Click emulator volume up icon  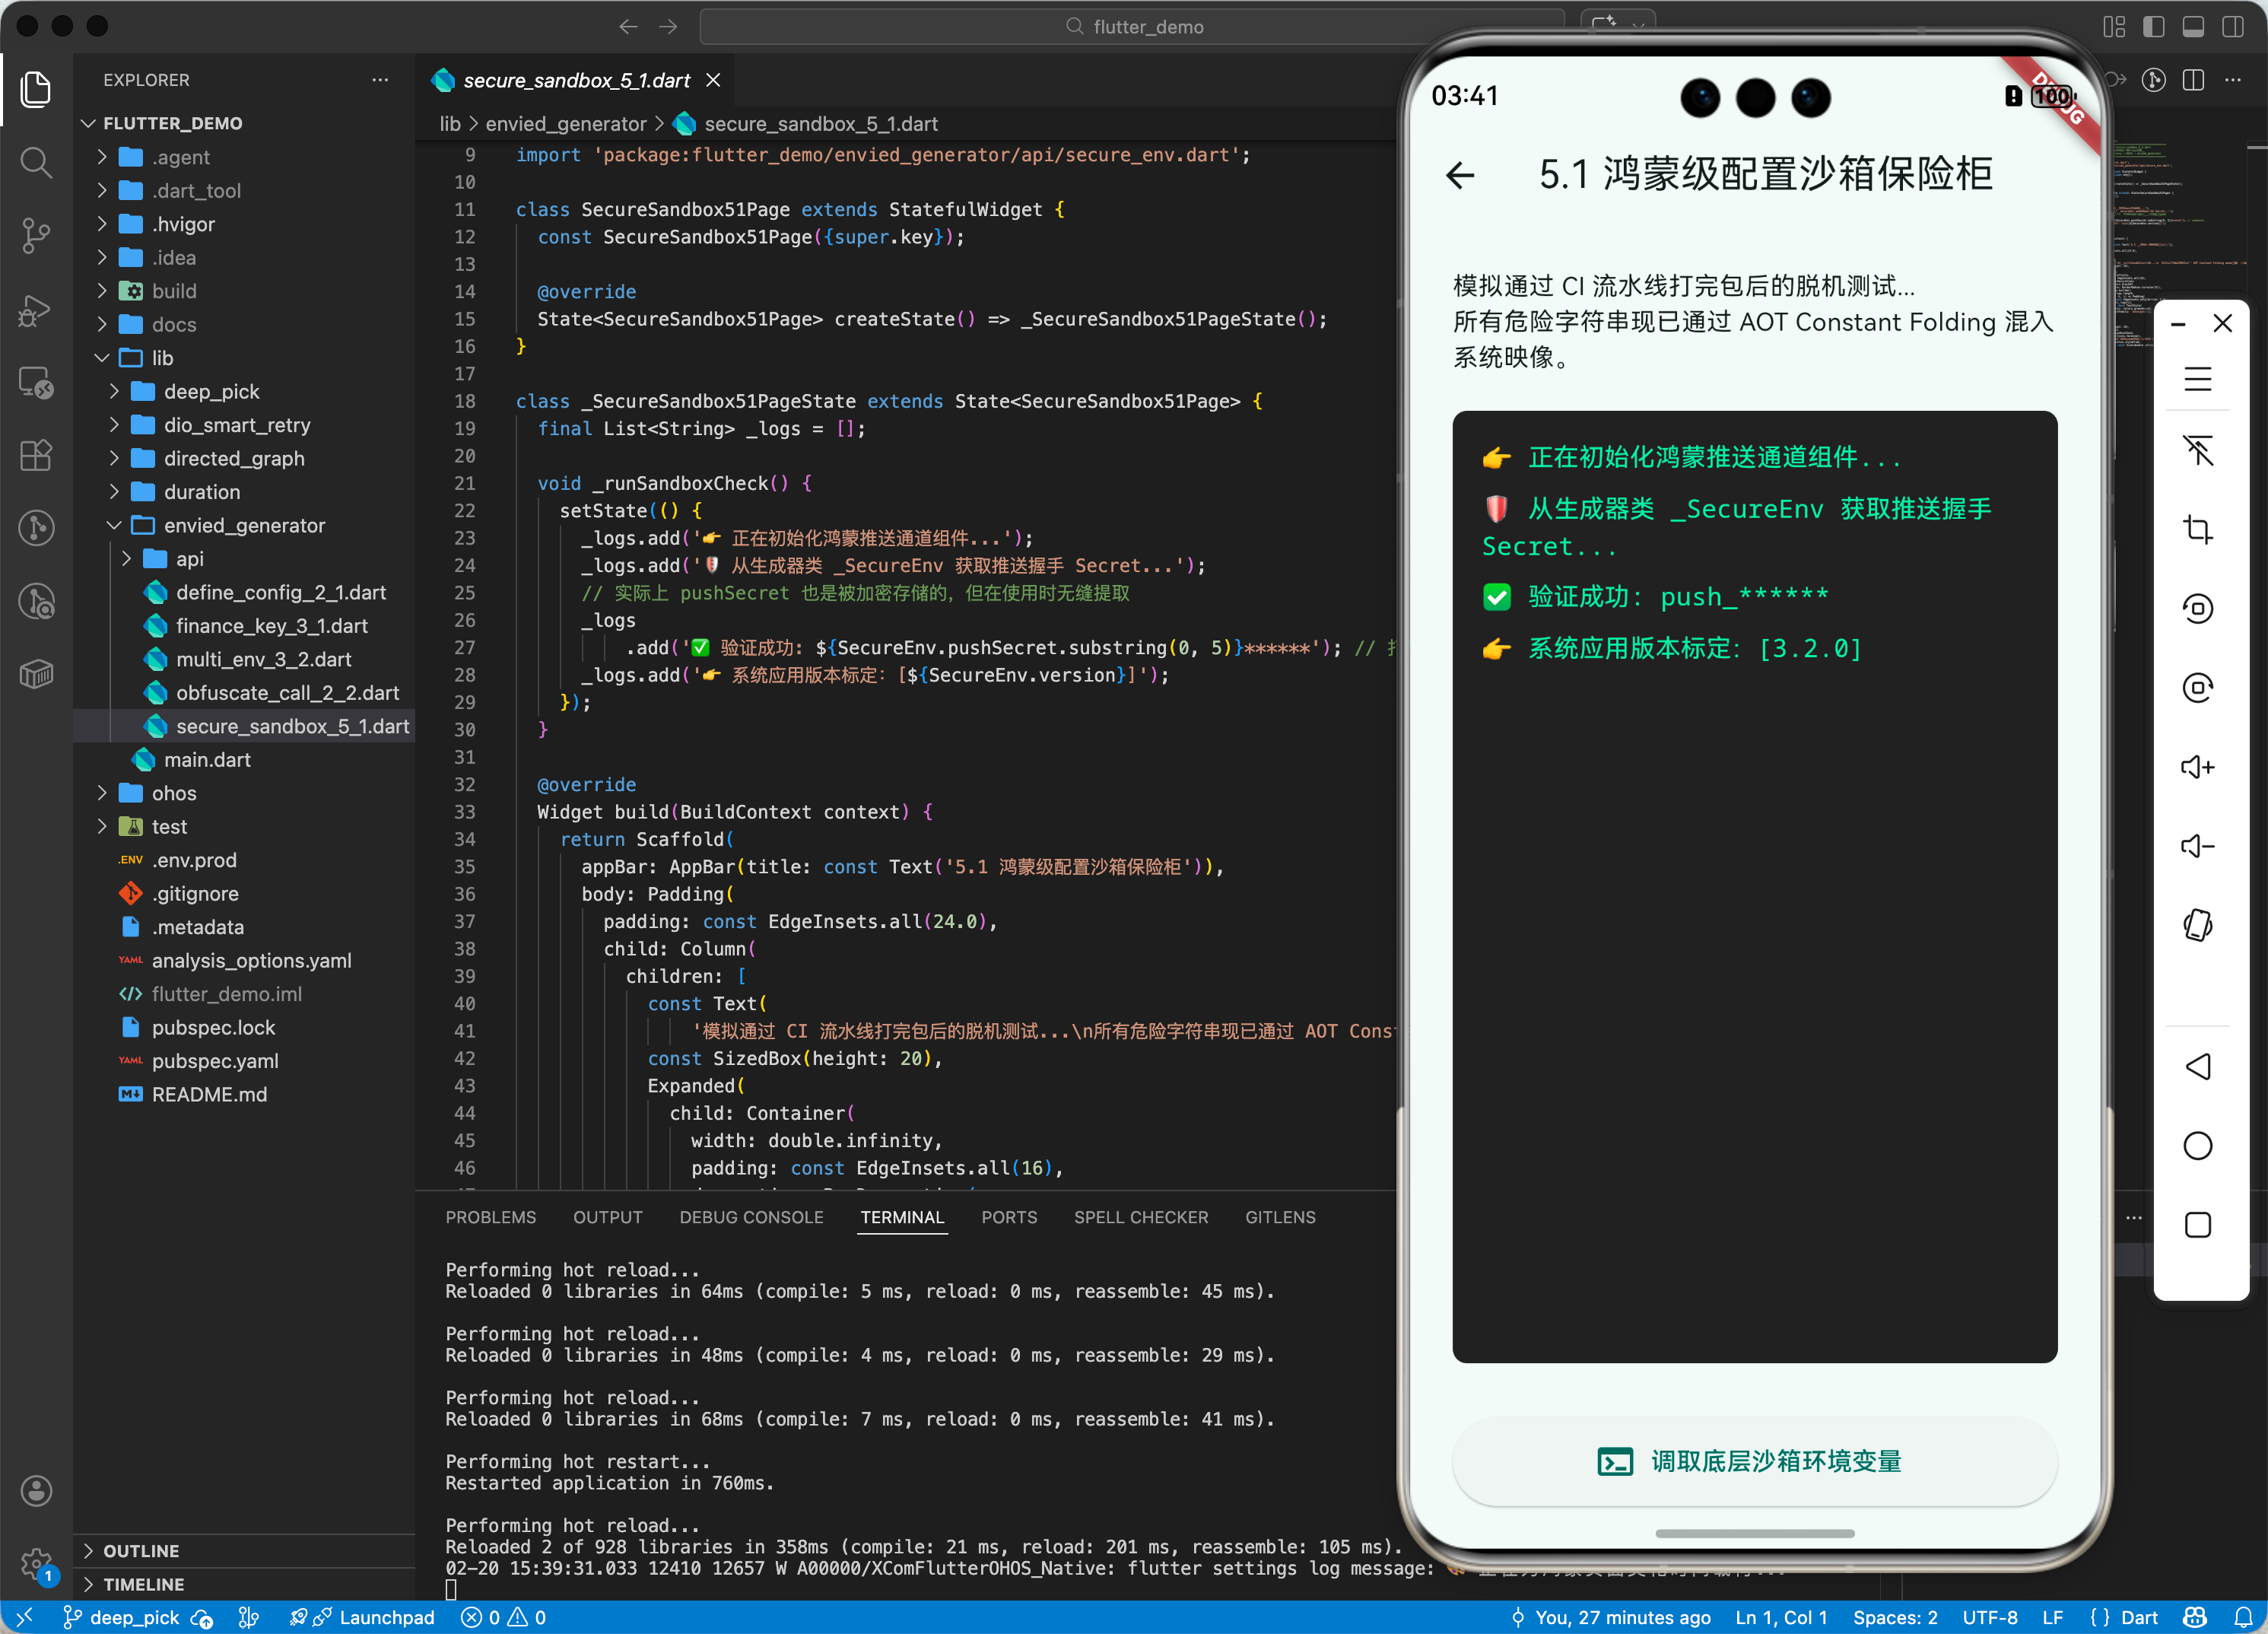click(2197, 767)
